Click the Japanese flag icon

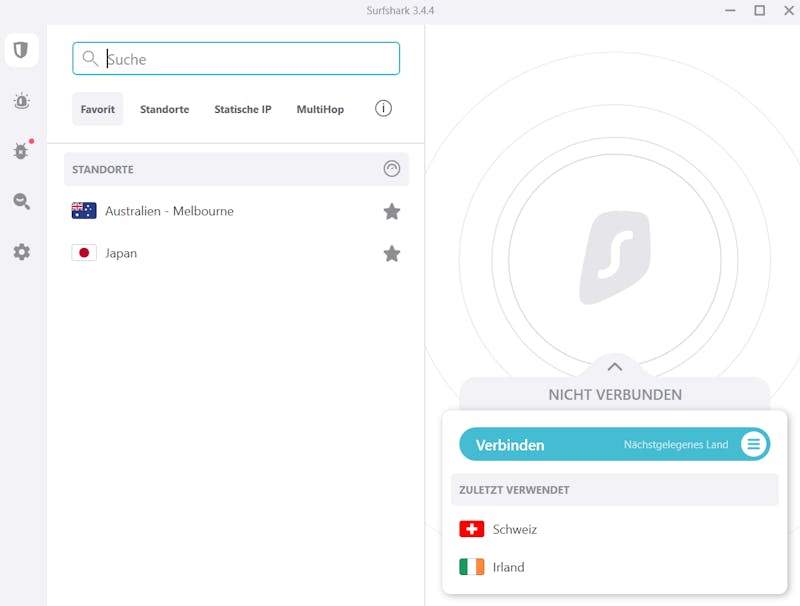tap(84, 253)
